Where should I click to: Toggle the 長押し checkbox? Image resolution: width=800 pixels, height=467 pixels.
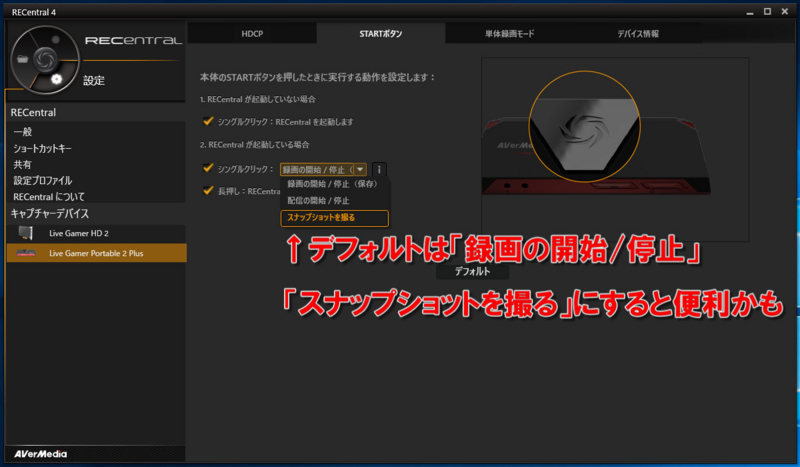click(208, 191)
